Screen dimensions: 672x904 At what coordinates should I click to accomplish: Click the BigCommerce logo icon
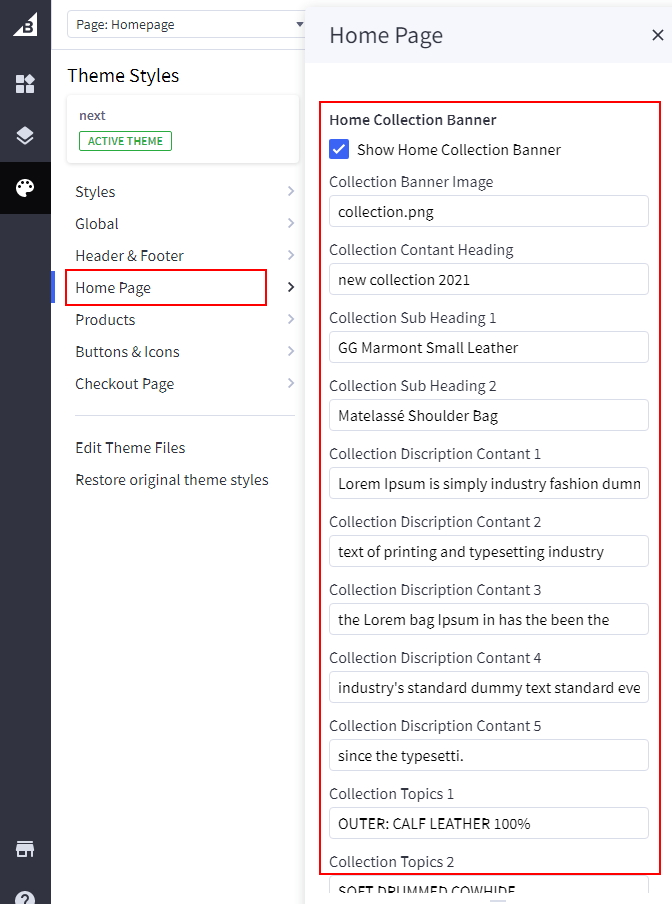[25, 24]
